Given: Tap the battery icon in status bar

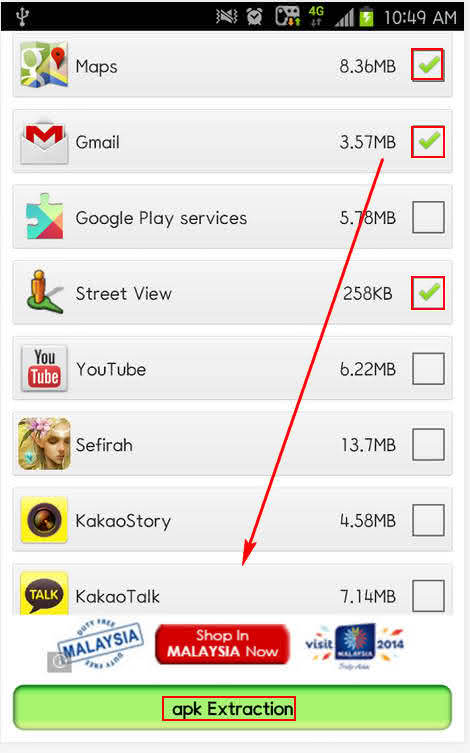Looking at the screenshot, I should pos(366,17).
